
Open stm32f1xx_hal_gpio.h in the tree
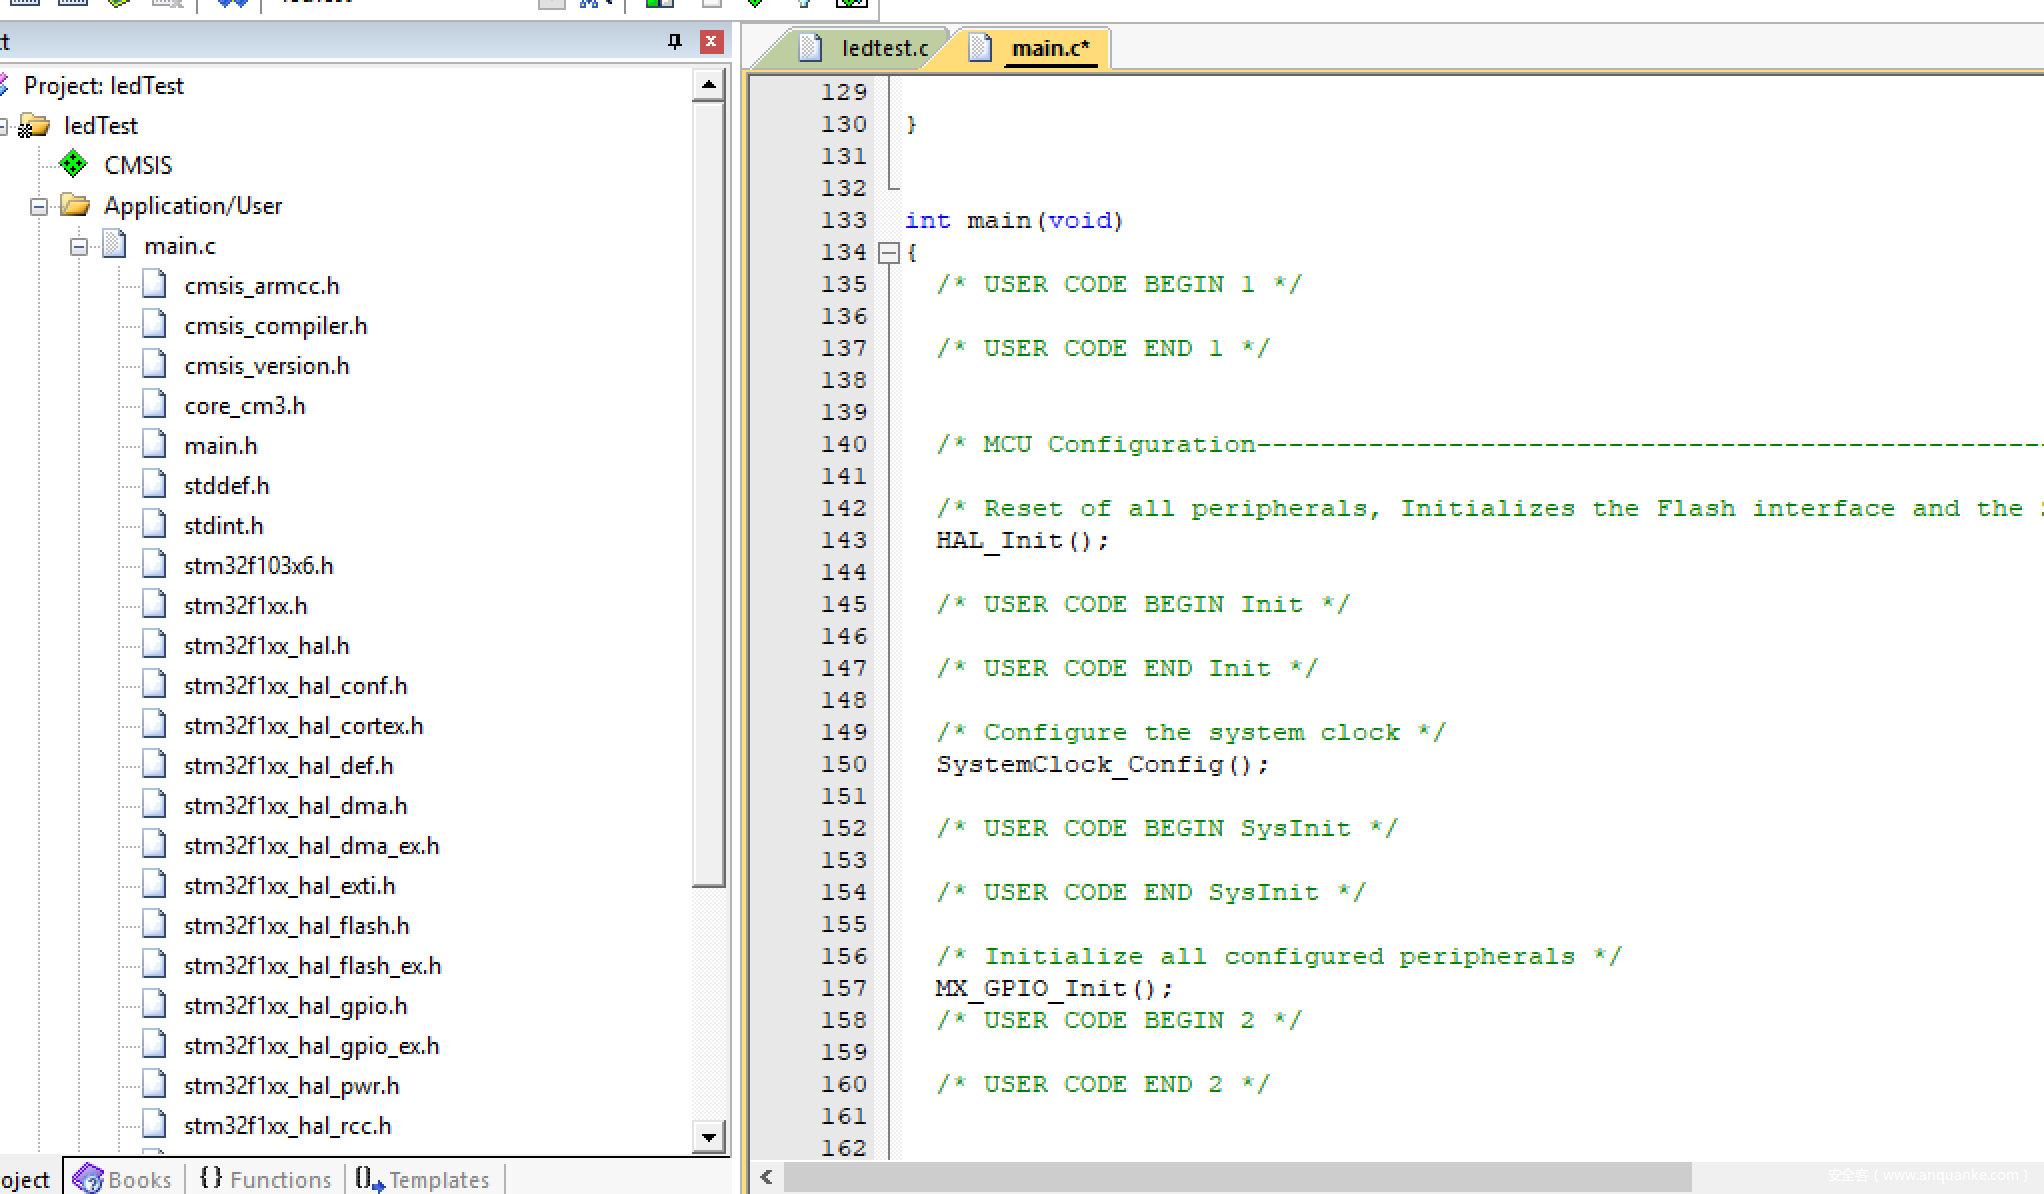tap(295, 1006)
